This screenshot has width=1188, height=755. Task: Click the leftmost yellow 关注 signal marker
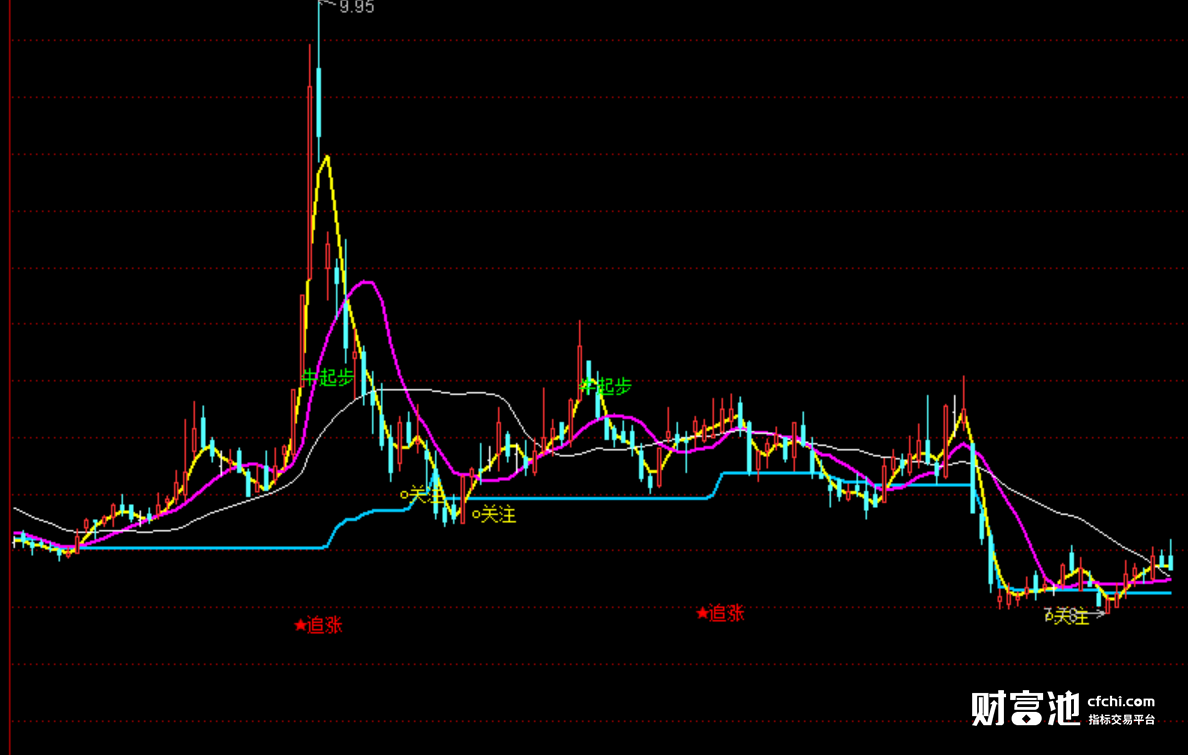tap(421, 495)
